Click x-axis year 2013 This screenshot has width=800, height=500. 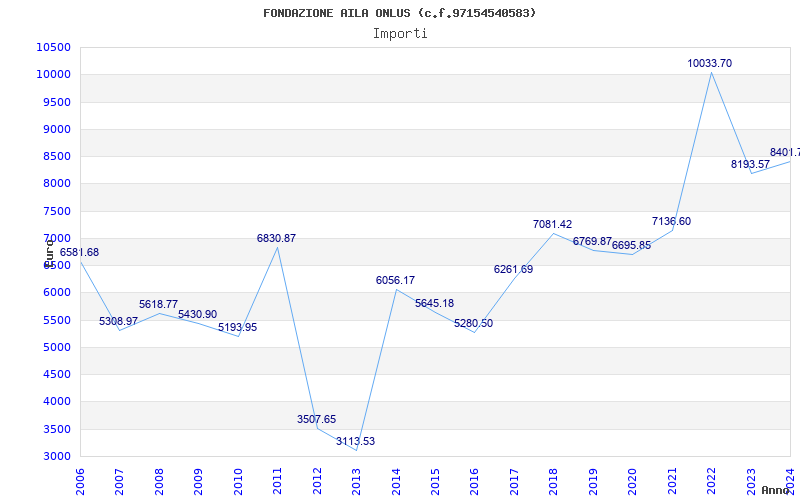(356, 482)
